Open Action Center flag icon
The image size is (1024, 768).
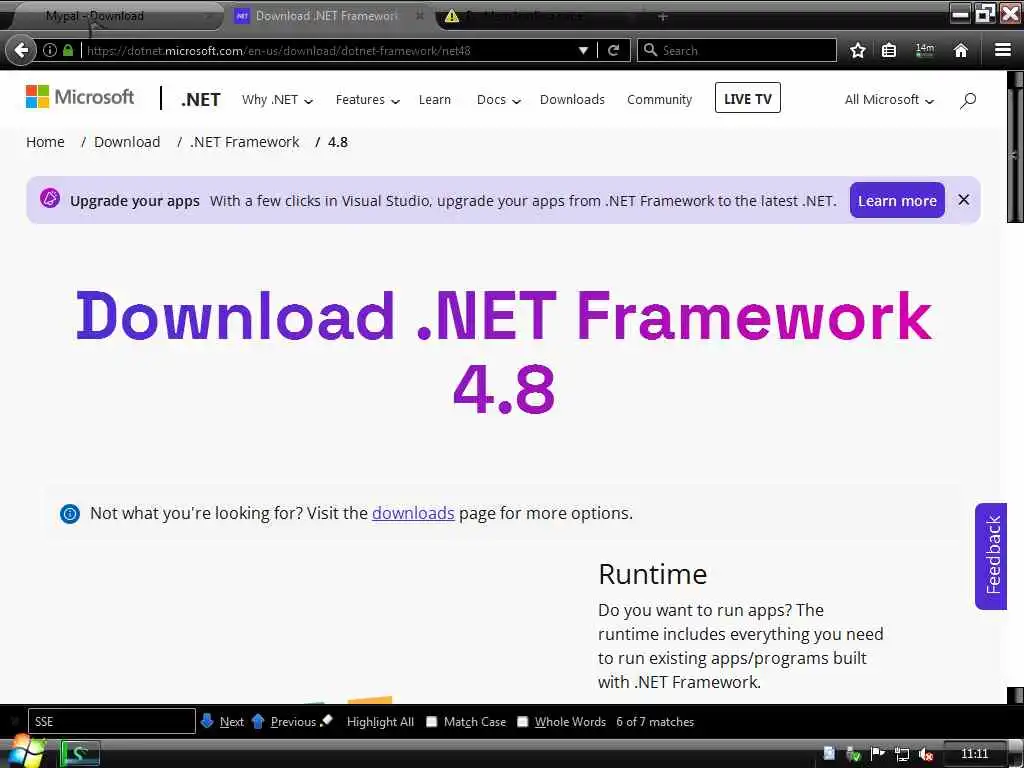[x=878, y=754]
